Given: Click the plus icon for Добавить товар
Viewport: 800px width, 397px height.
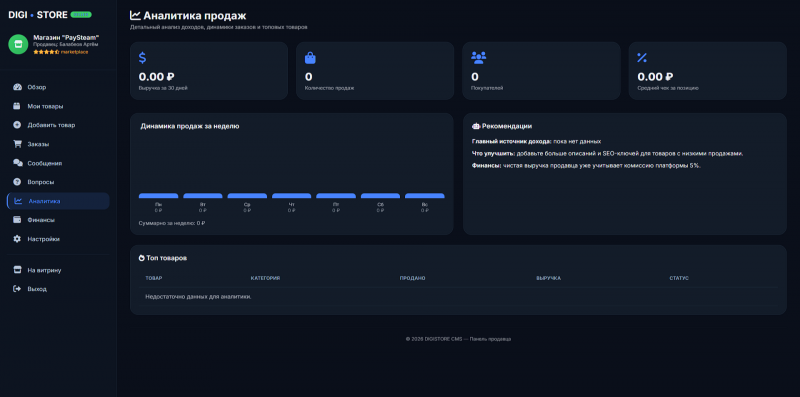Looking at the screenshot, I should (17, 125).
